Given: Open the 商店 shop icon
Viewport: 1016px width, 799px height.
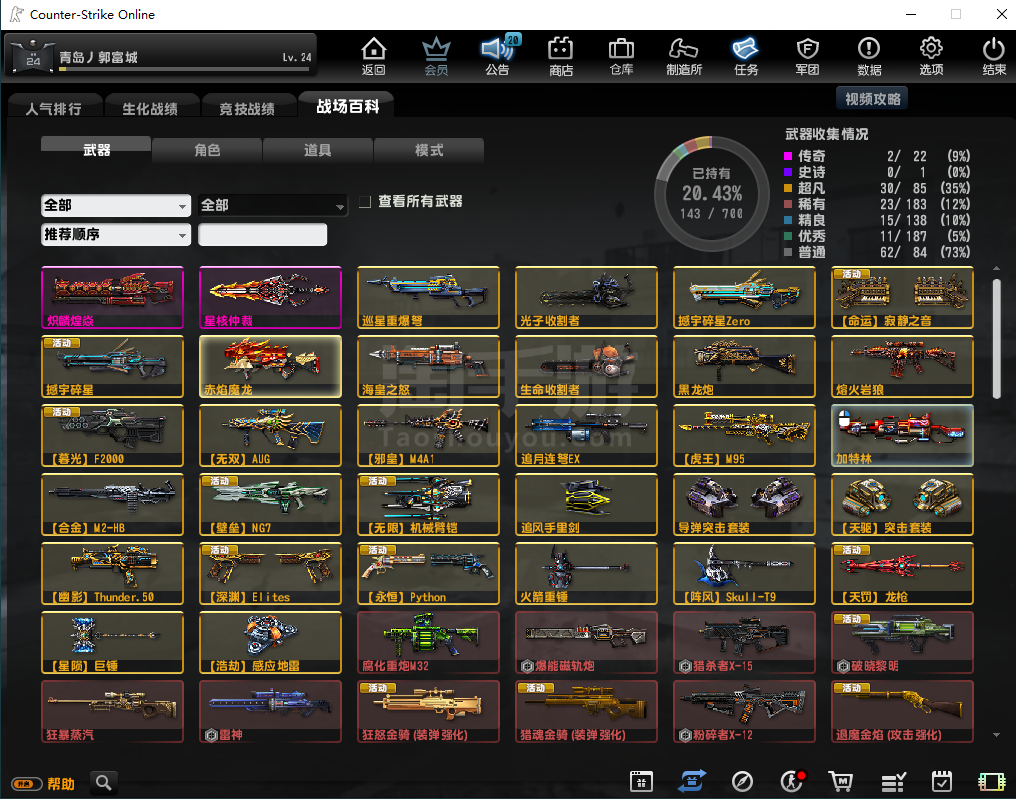Looking at the screenshot, I should (560, 56).
